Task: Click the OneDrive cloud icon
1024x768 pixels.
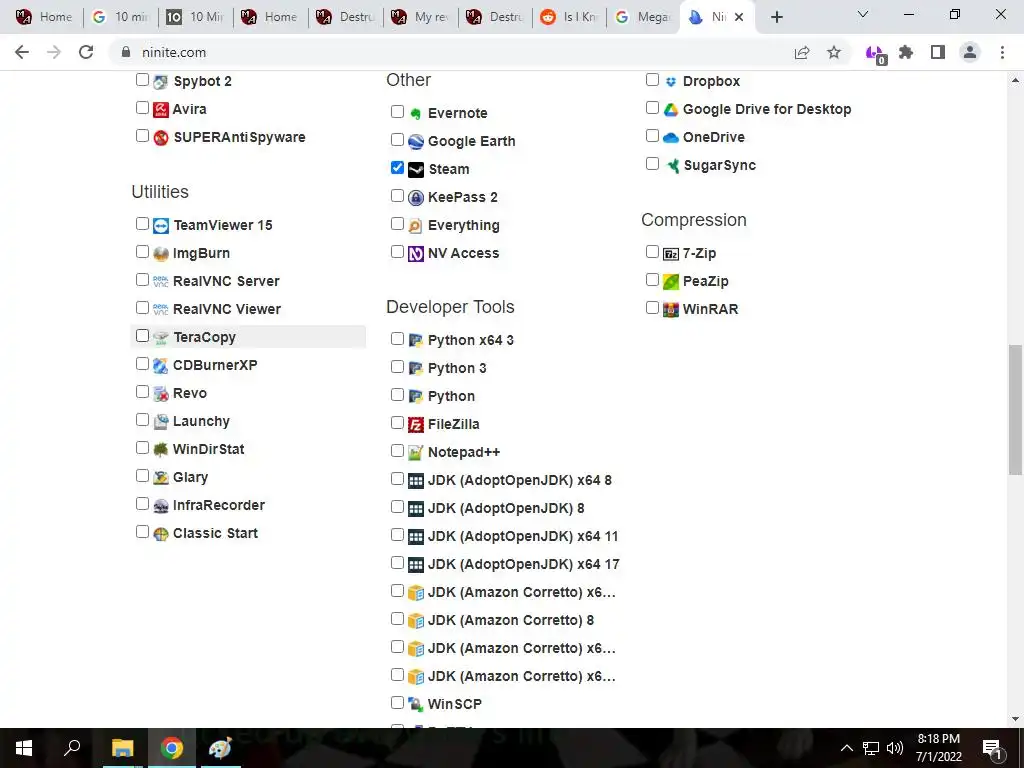Action: [x=671, y=138]
